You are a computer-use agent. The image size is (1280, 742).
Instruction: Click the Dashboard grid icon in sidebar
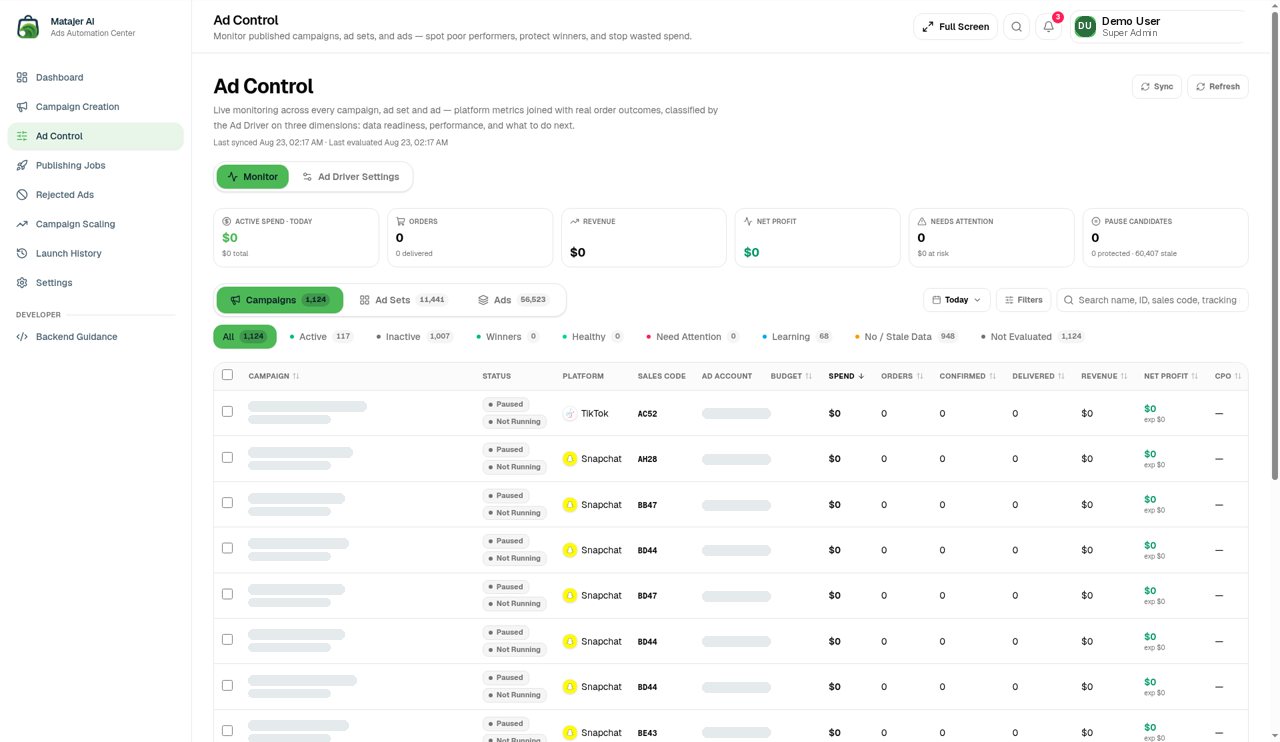(x=22, y=77)
